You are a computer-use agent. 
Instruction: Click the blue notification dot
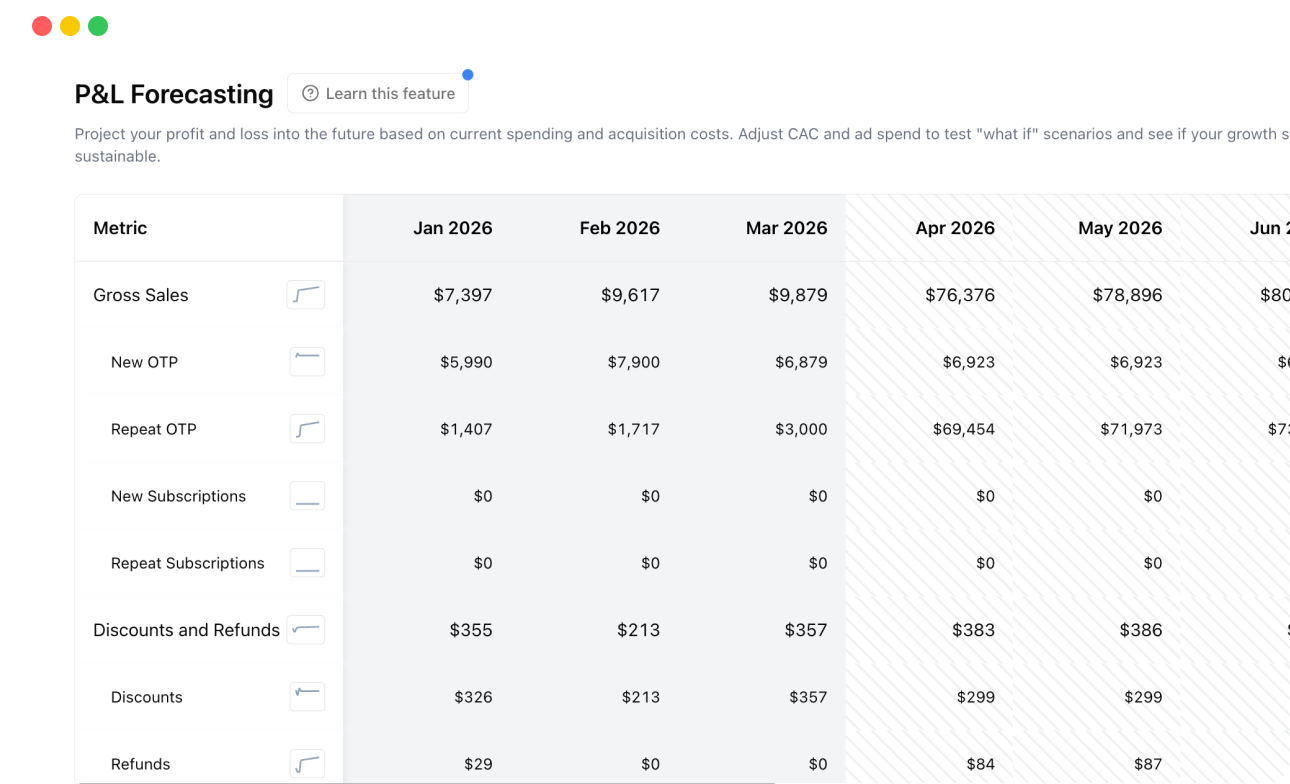point(468,73)
